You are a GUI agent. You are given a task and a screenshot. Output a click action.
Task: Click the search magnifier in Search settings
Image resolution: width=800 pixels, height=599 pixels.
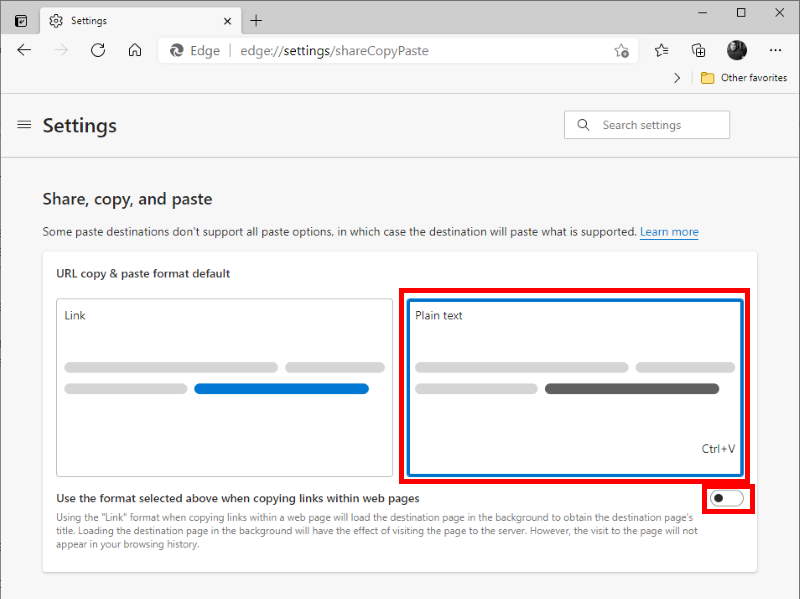pyautogui.click(x=583, y=125)
